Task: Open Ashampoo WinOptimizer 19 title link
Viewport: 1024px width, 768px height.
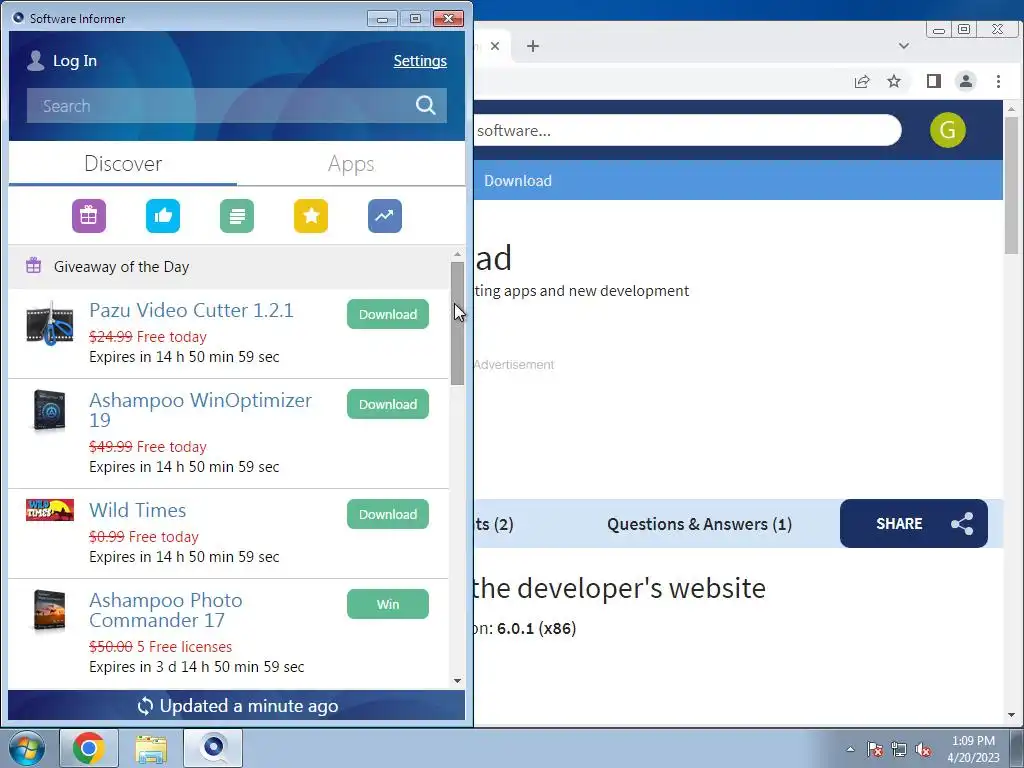Action: point(200,409)
